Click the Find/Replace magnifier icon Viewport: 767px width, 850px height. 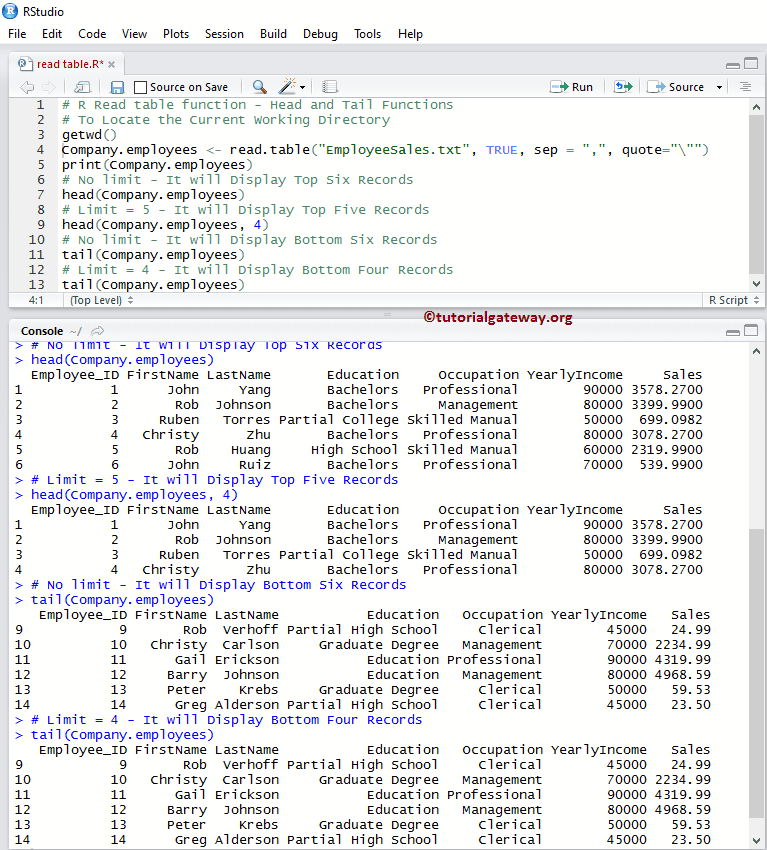click(259, 87)
